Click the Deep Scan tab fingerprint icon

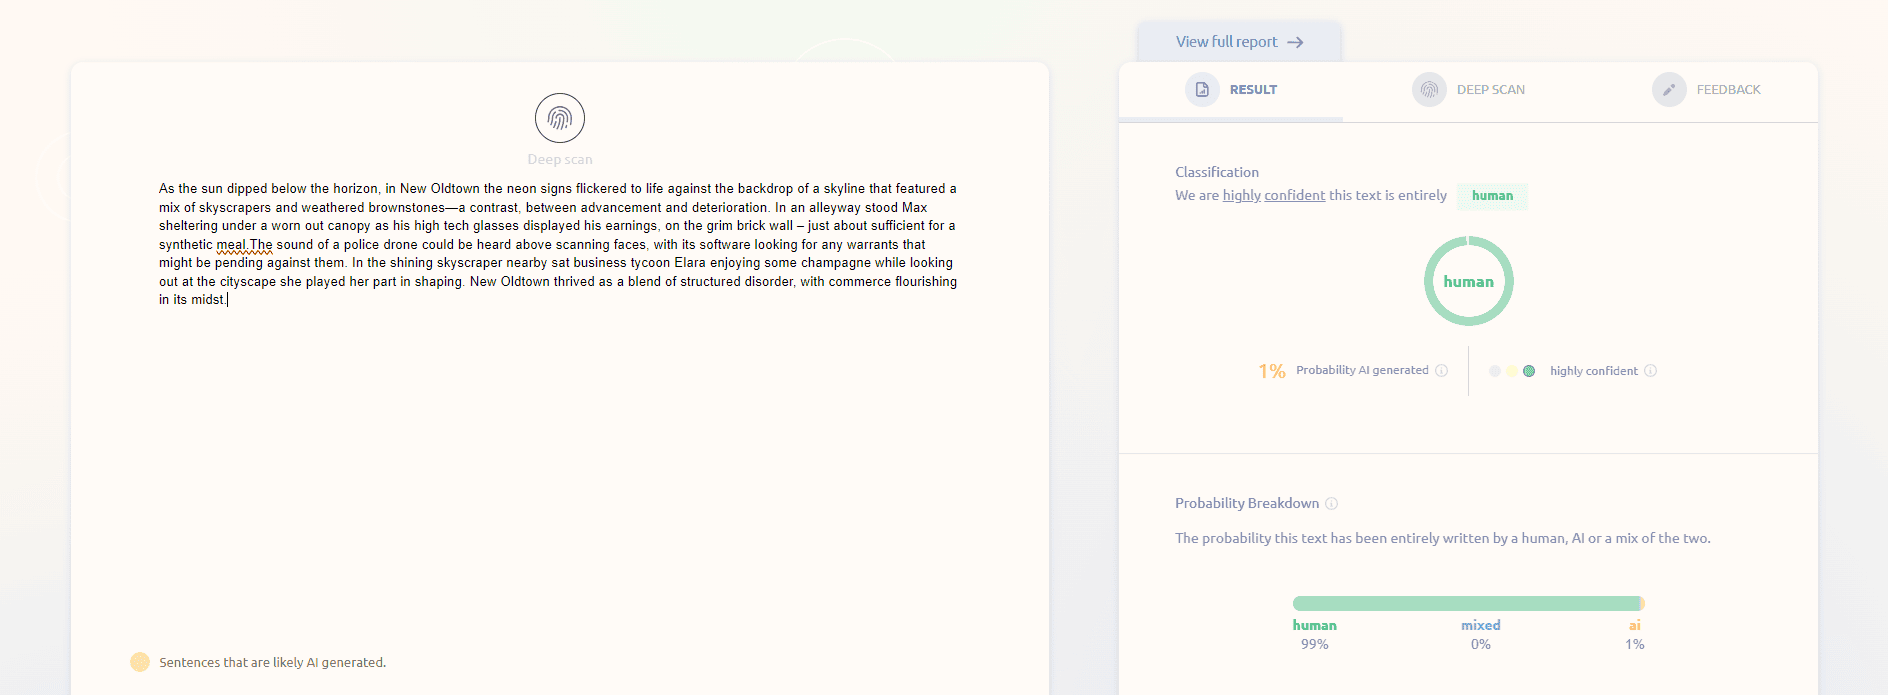pos(1429,90)
